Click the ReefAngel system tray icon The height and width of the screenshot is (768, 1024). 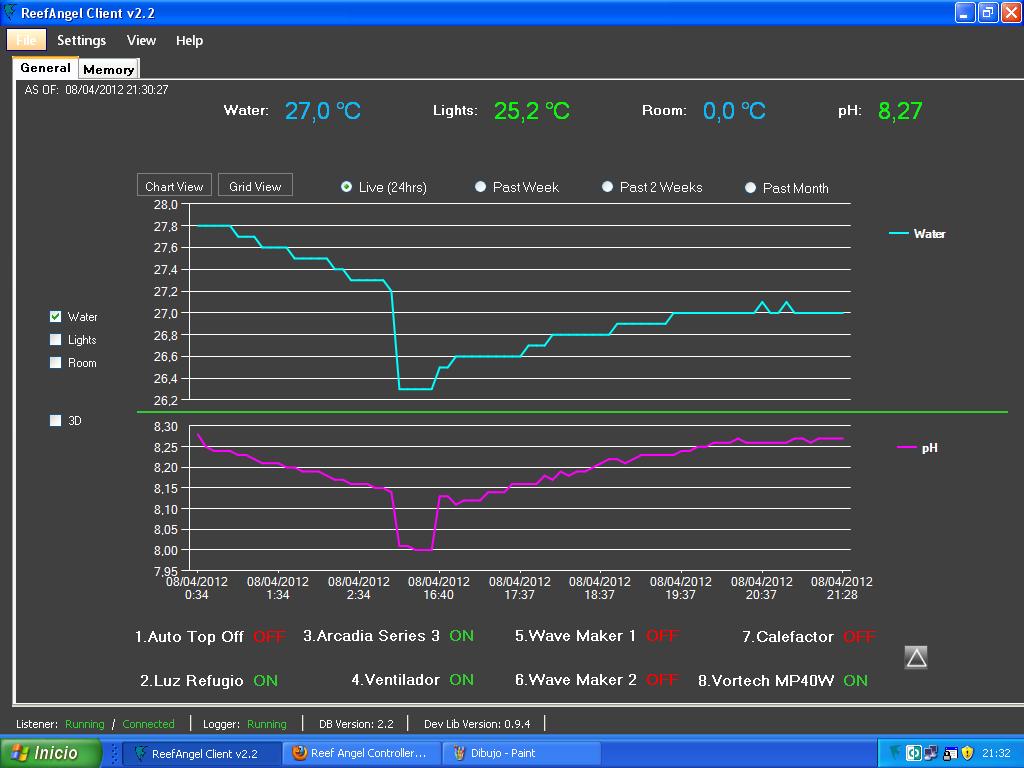895,753
